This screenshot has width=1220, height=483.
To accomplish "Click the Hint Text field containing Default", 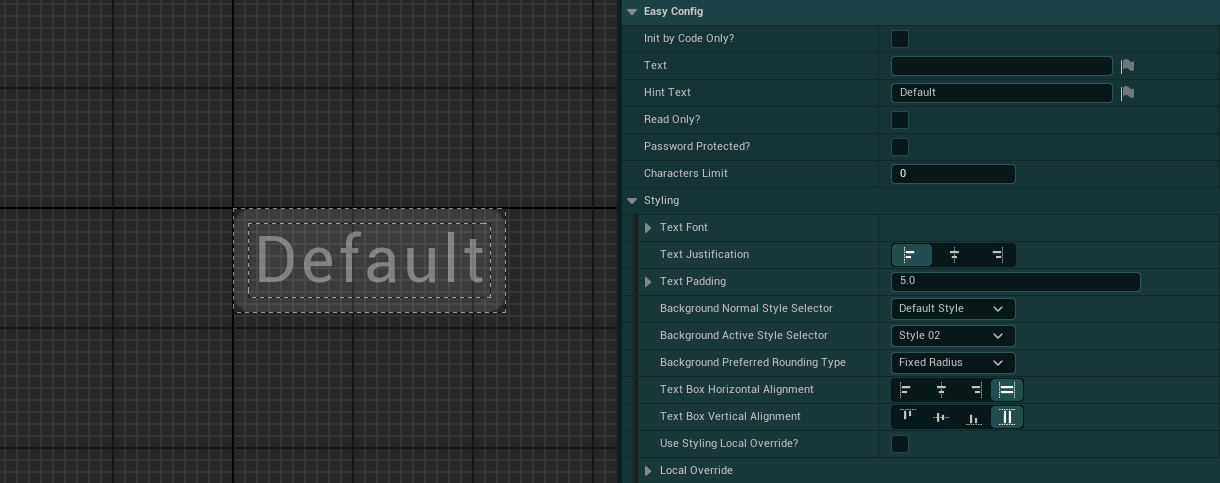I will click(1001, 93).
